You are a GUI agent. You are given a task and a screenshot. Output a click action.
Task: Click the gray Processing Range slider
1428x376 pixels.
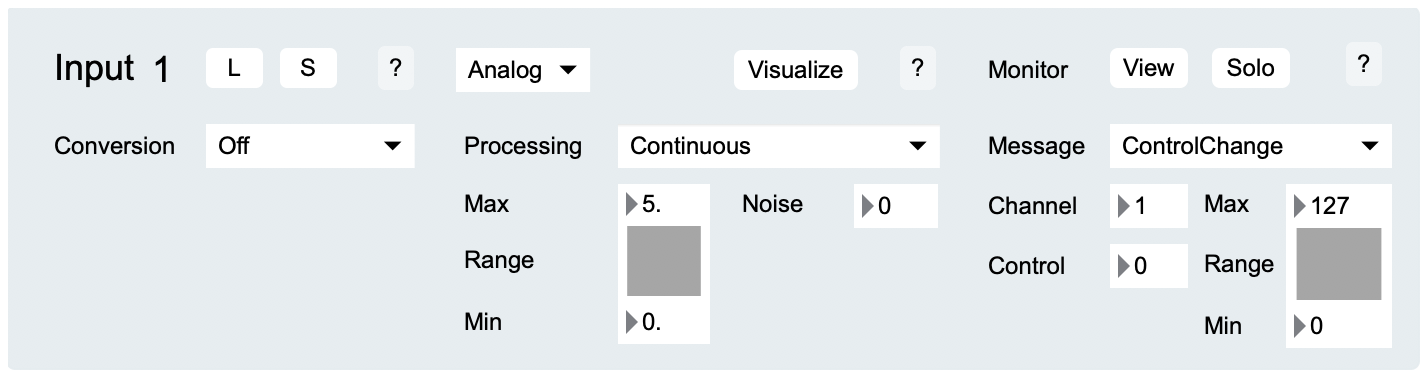point(664,261)
